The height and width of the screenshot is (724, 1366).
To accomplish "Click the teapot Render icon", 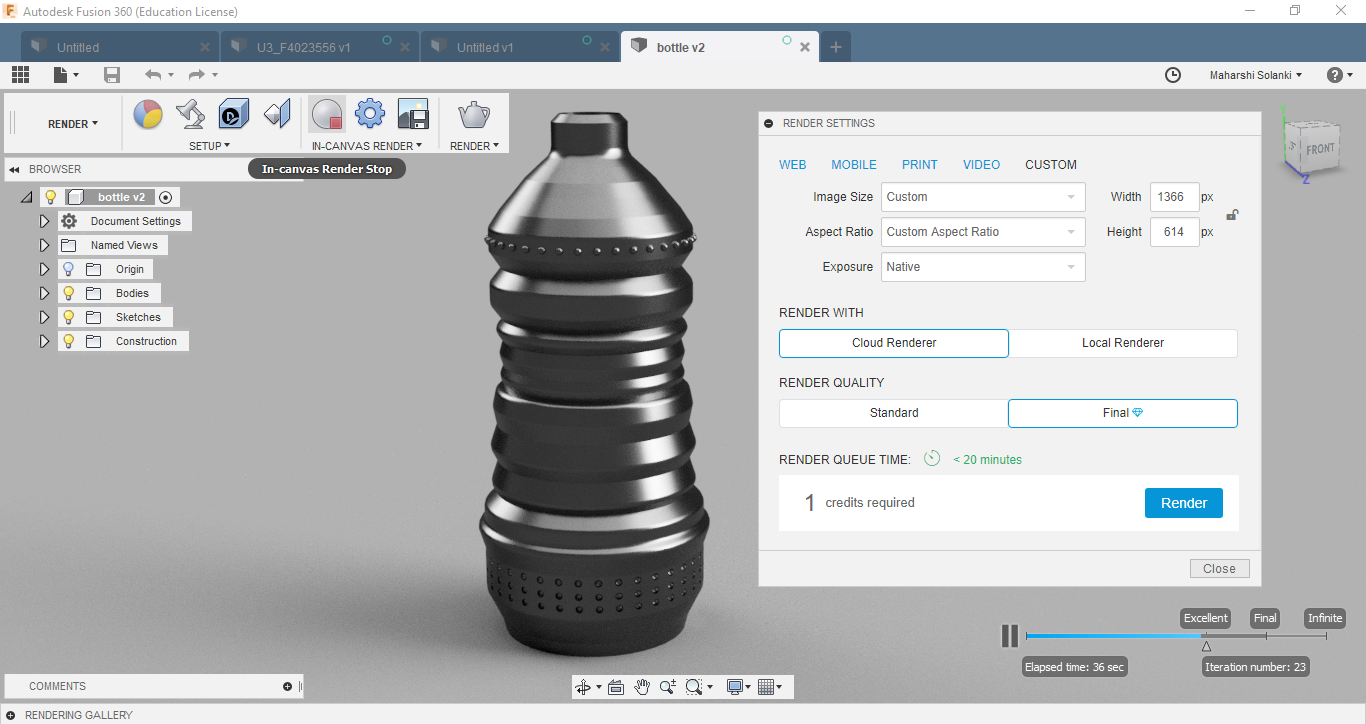I will [x=474, y=115].
